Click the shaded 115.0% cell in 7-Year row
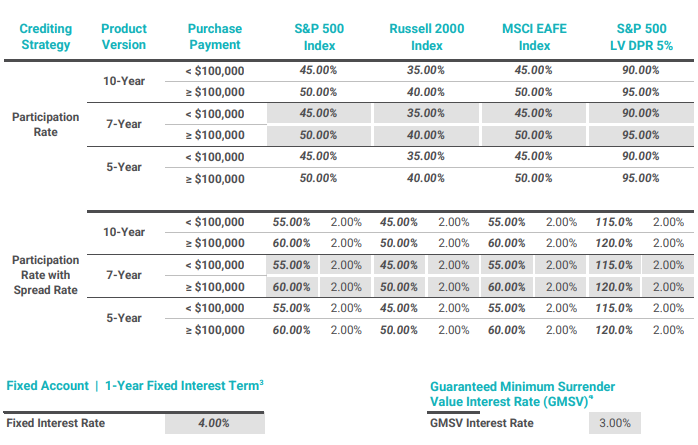Image resolution: width=698 pixels, height=445 pixels. [614, 265]
